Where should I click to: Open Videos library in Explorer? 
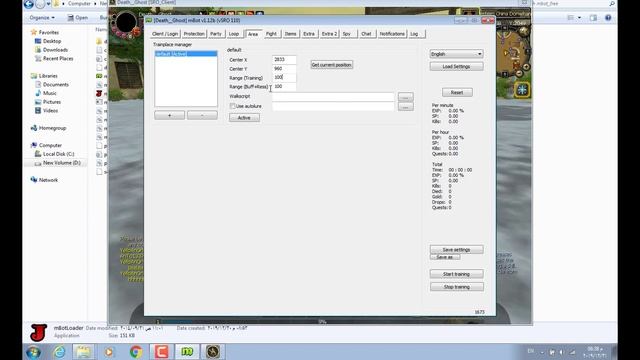(50, 110)
